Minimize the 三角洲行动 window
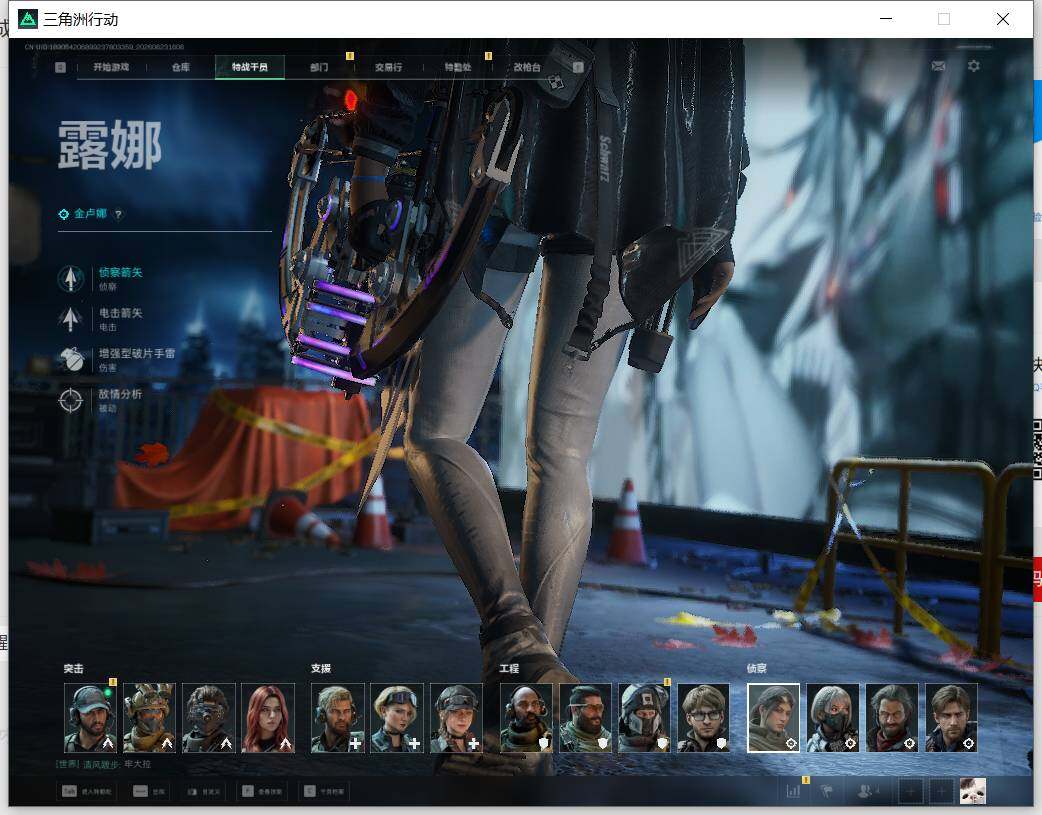The height and width of the screenshot is (815, 1042). click(886, 19)
